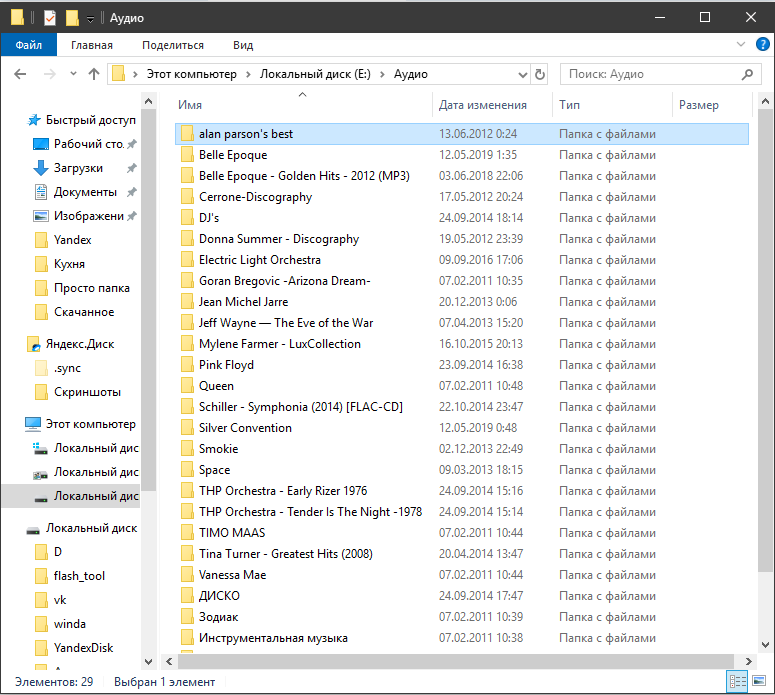Open the Вид ribbon tab
Viewport: 775px width, 695px height.
(243, 45)
